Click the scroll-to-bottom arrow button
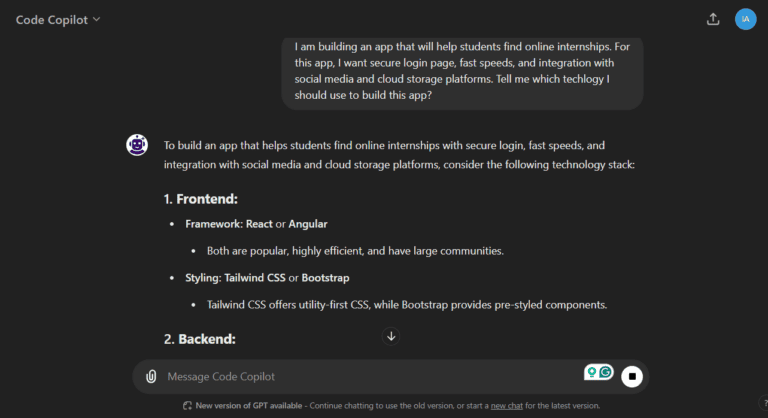 pos(391,336)
